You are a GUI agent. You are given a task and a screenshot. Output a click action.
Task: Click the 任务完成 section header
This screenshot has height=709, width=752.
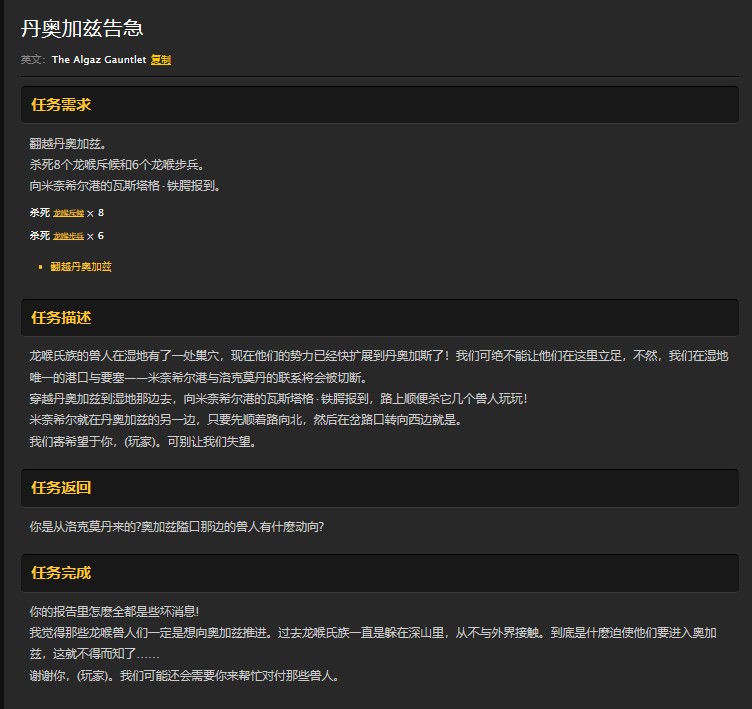(61, 573)
